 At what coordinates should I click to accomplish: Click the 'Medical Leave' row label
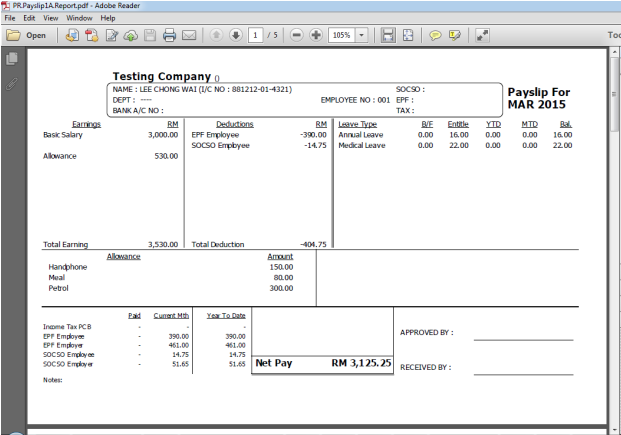point(362,145)
